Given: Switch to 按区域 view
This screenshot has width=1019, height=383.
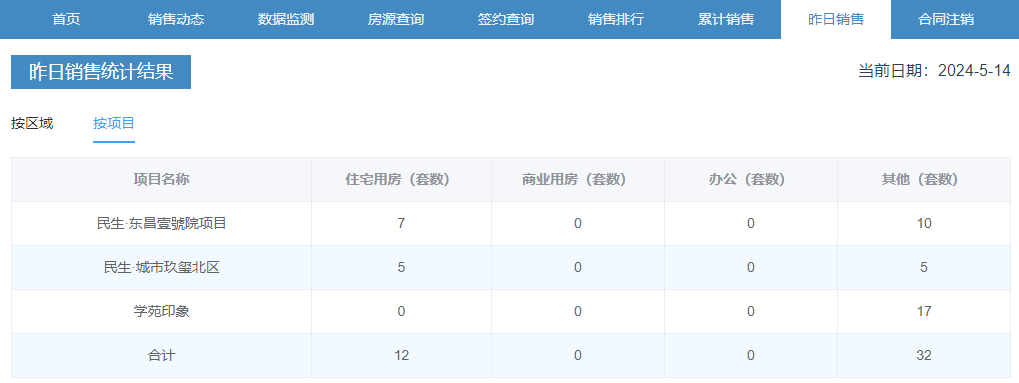Looking at the screenshot, I should tap(32, 124).
